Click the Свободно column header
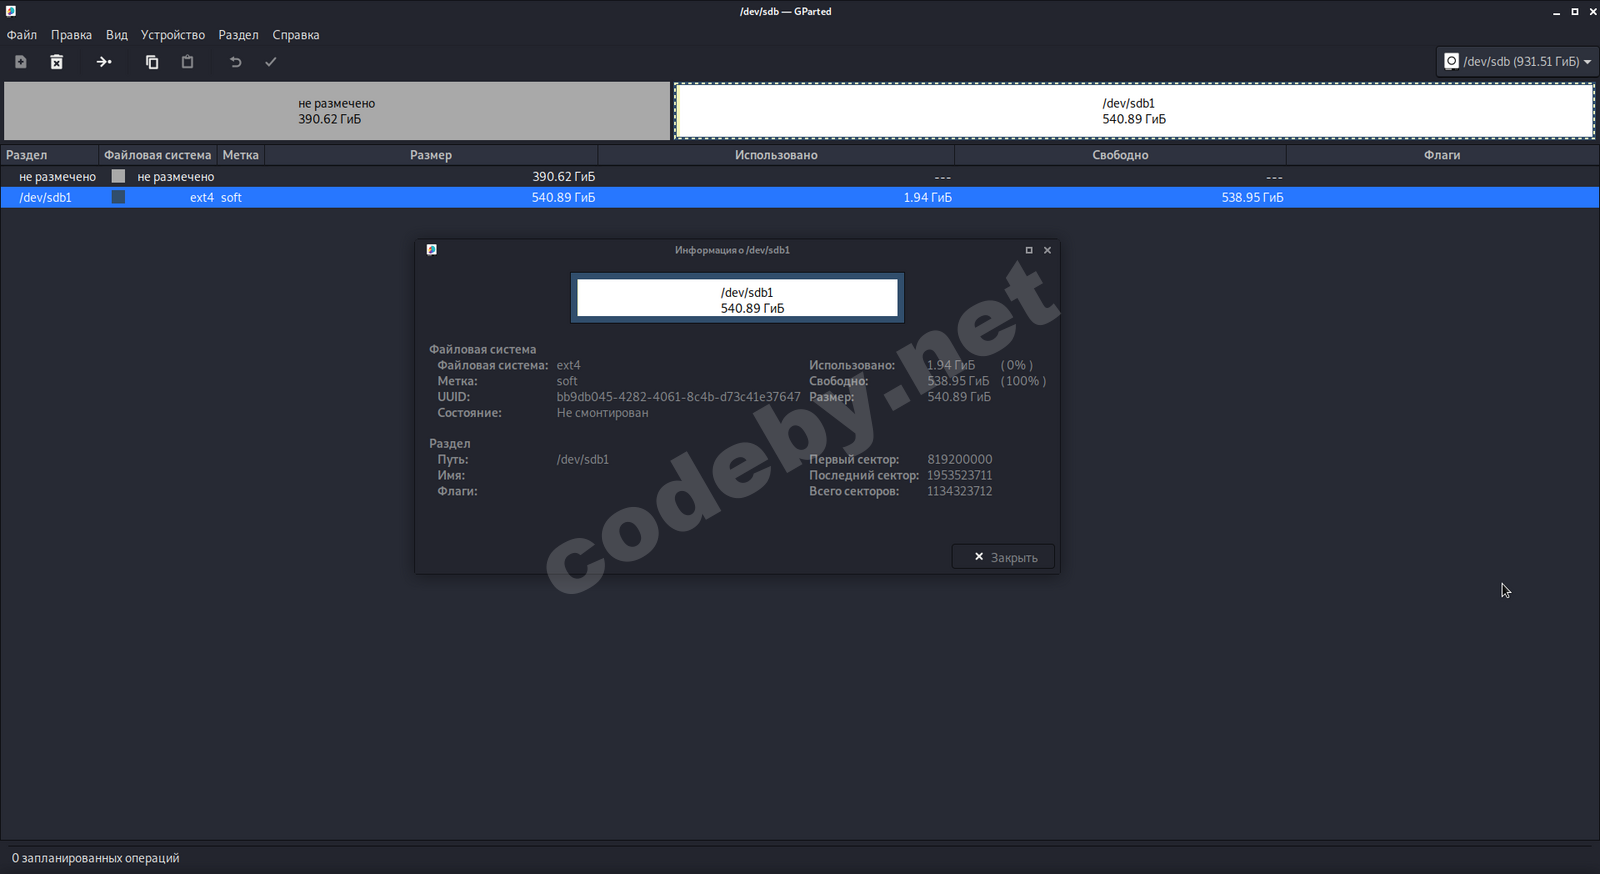The width and height of the screenshot is (1600, 874). click(x=1120, y=155)
